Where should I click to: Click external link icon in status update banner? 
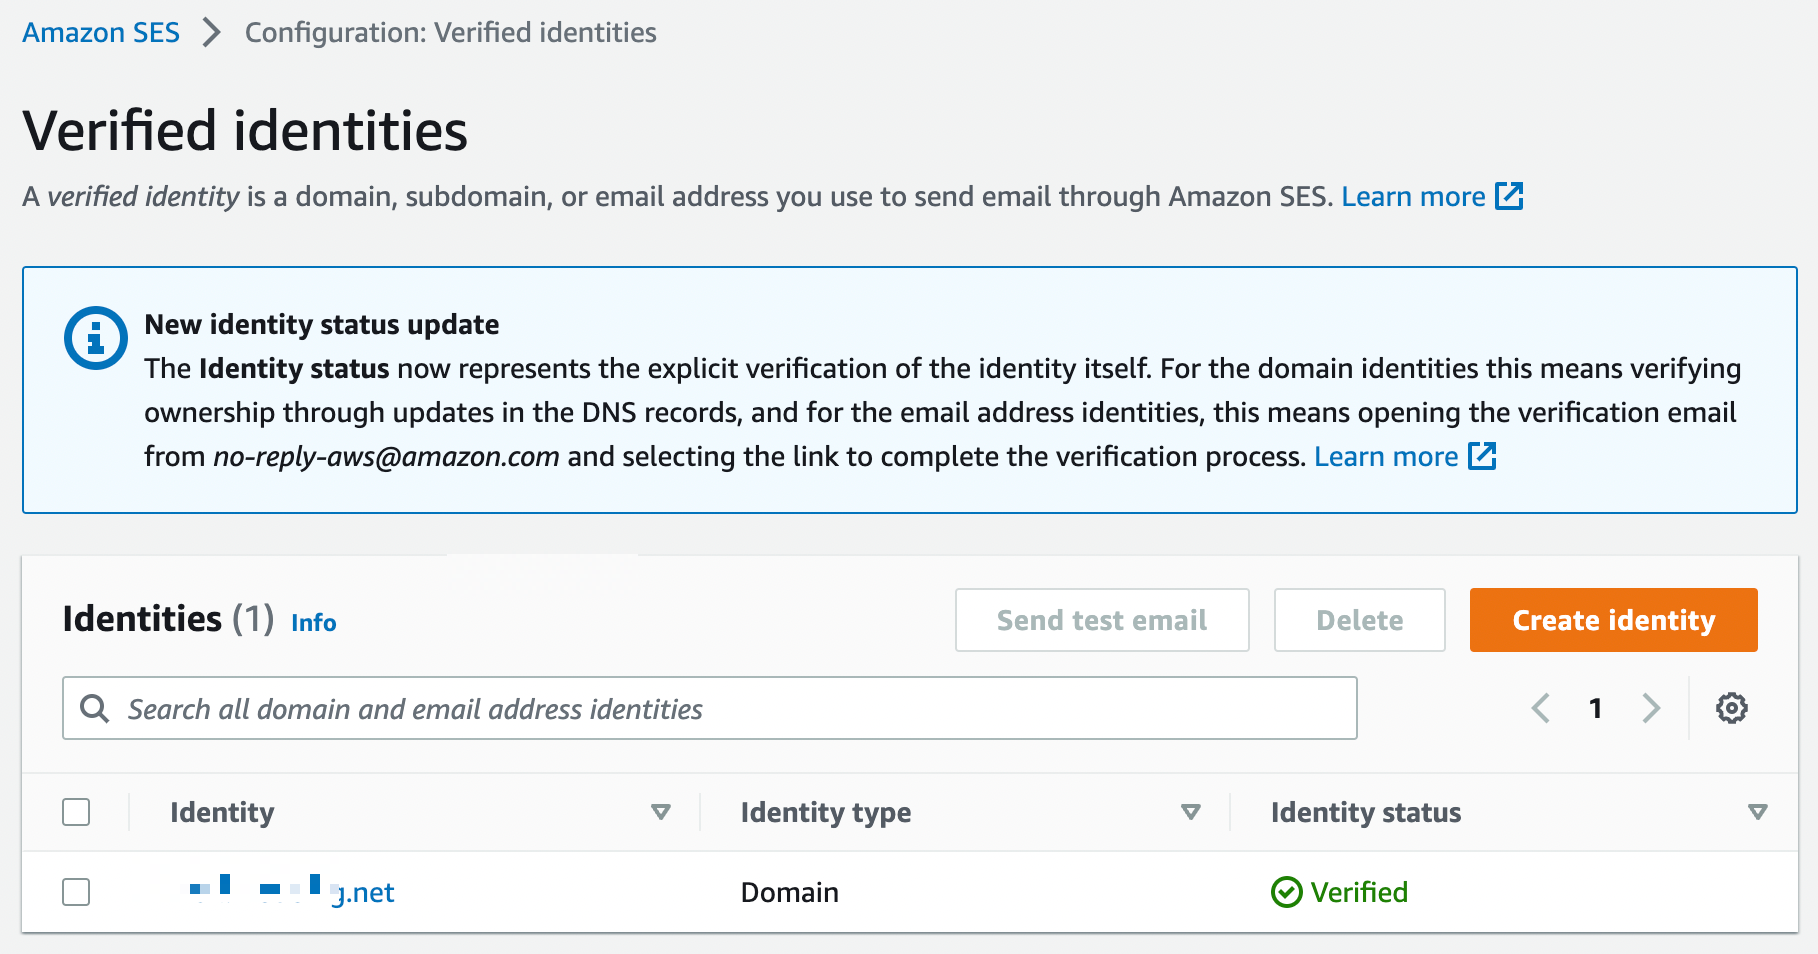[x=1482, y=456]
